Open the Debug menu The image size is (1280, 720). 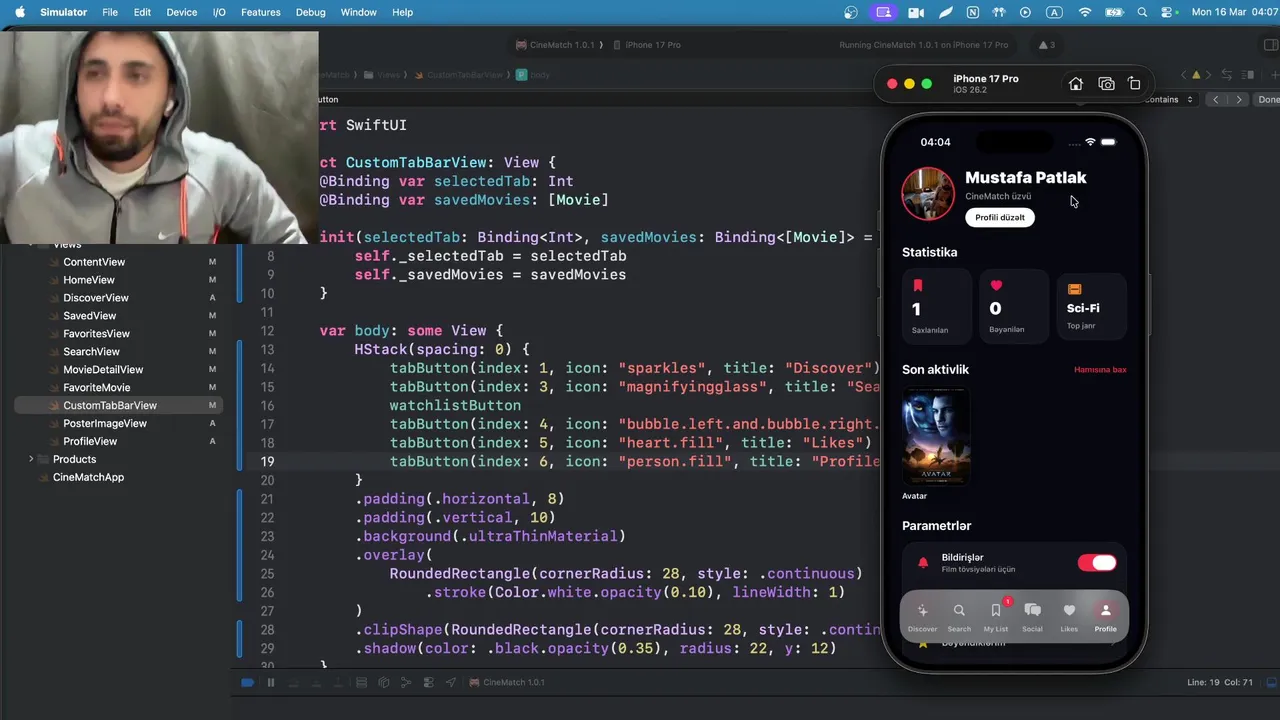click(310, 12)
